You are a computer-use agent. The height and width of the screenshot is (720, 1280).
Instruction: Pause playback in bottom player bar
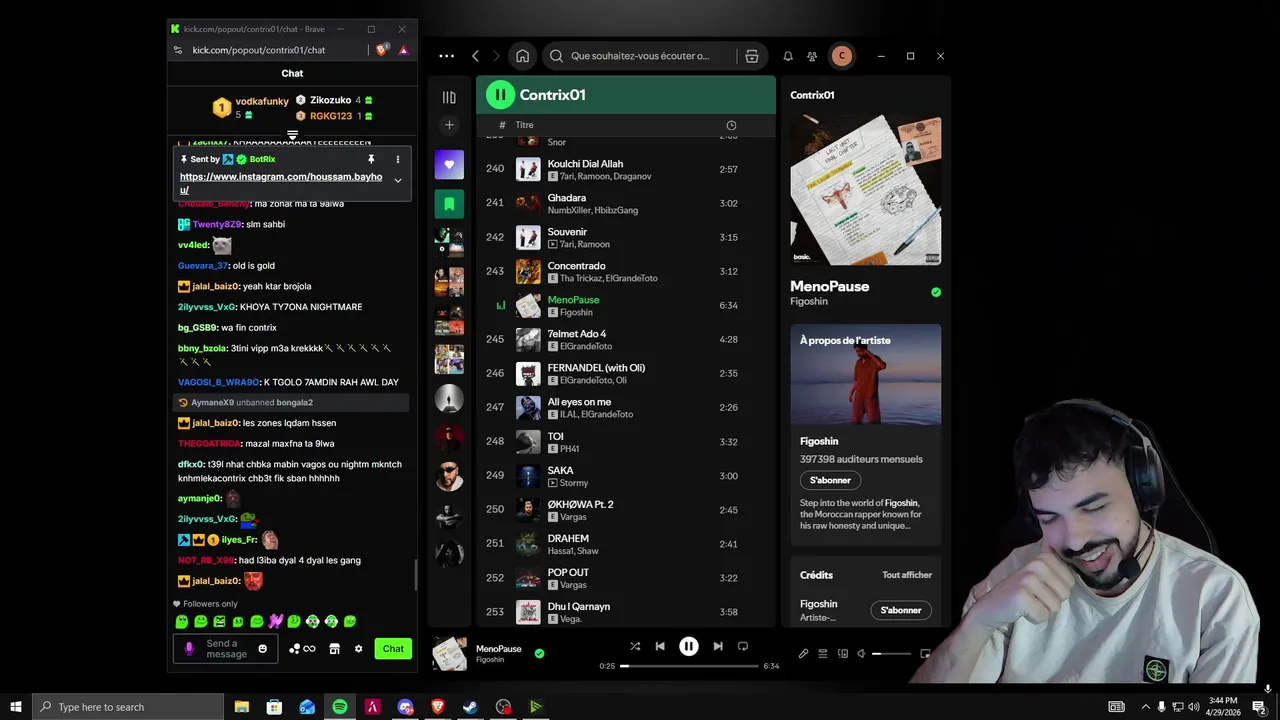coord(689,646)
